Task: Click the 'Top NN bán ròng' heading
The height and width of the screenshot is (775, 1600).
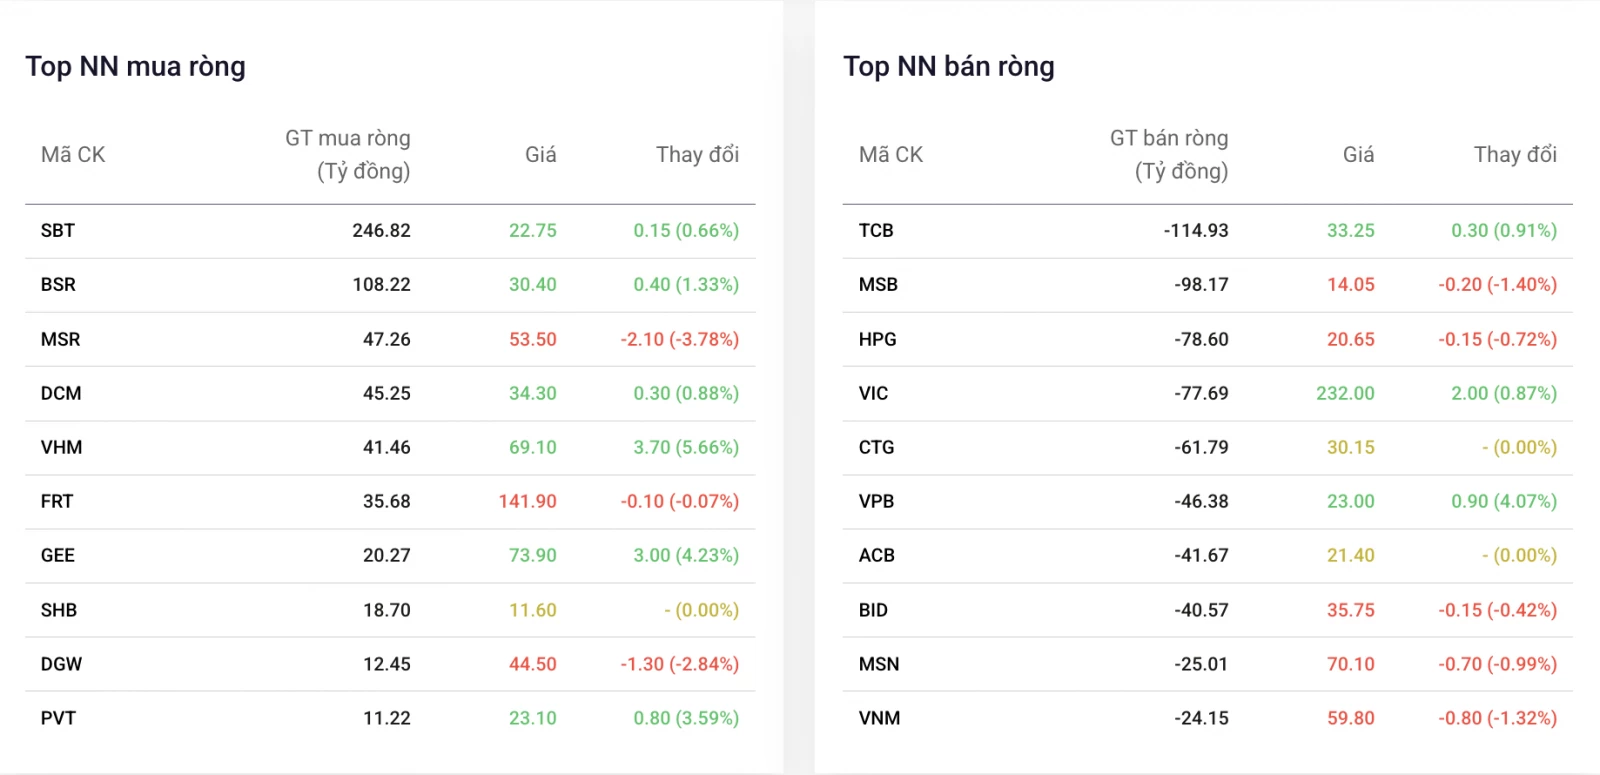Action: pos(949,67)
